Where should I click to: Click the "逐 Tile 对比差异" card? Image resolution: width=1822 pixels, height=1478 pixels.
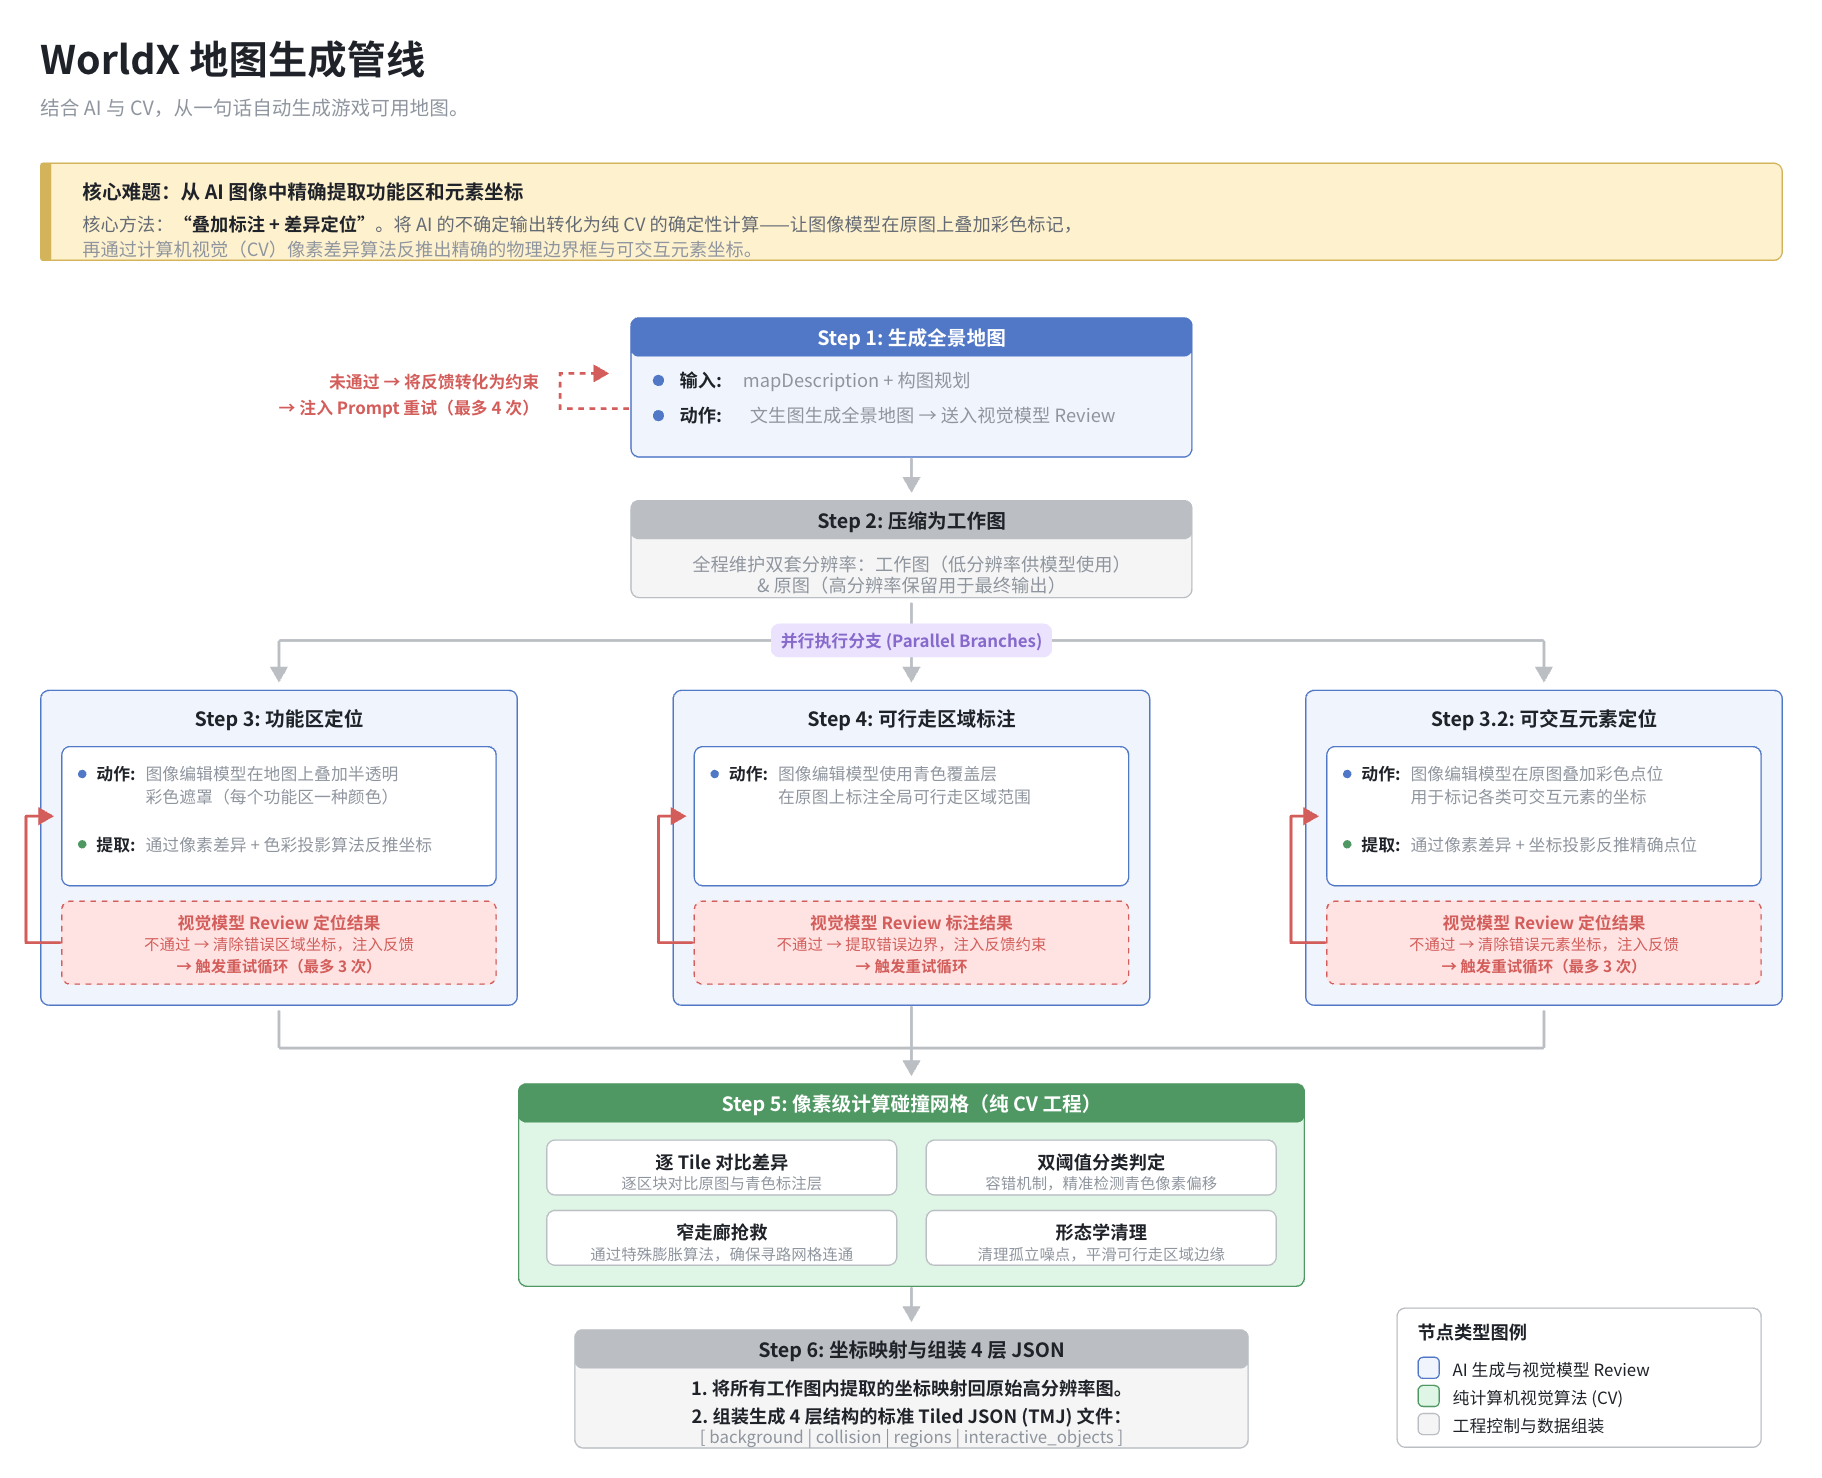click(x=722, y=1168)
